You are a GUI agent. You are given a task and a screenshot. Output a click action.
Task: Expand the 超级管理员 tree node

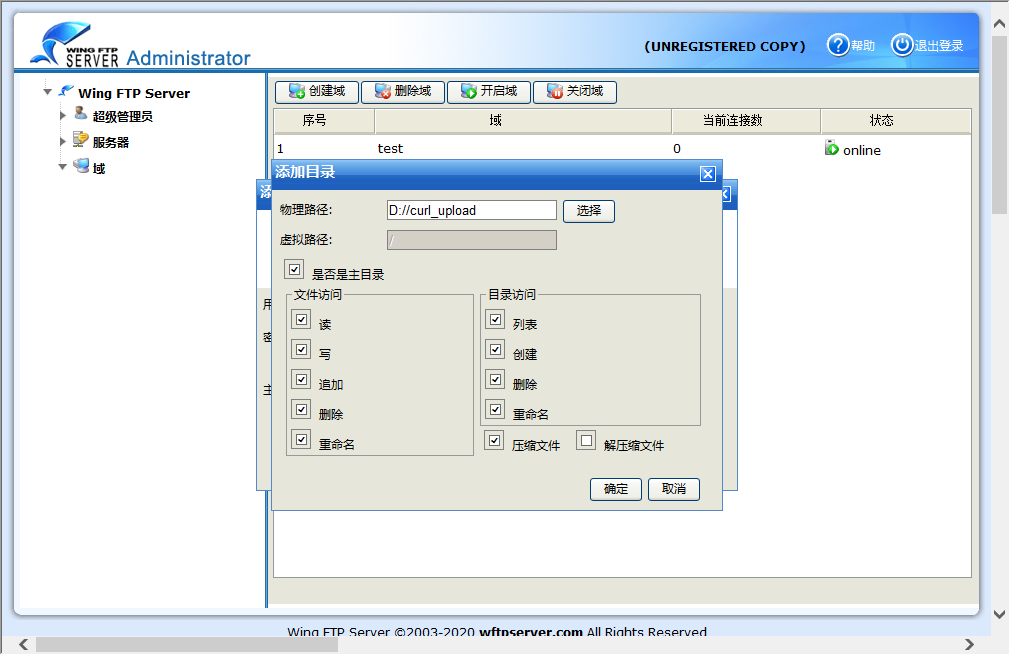pos(63,116)
